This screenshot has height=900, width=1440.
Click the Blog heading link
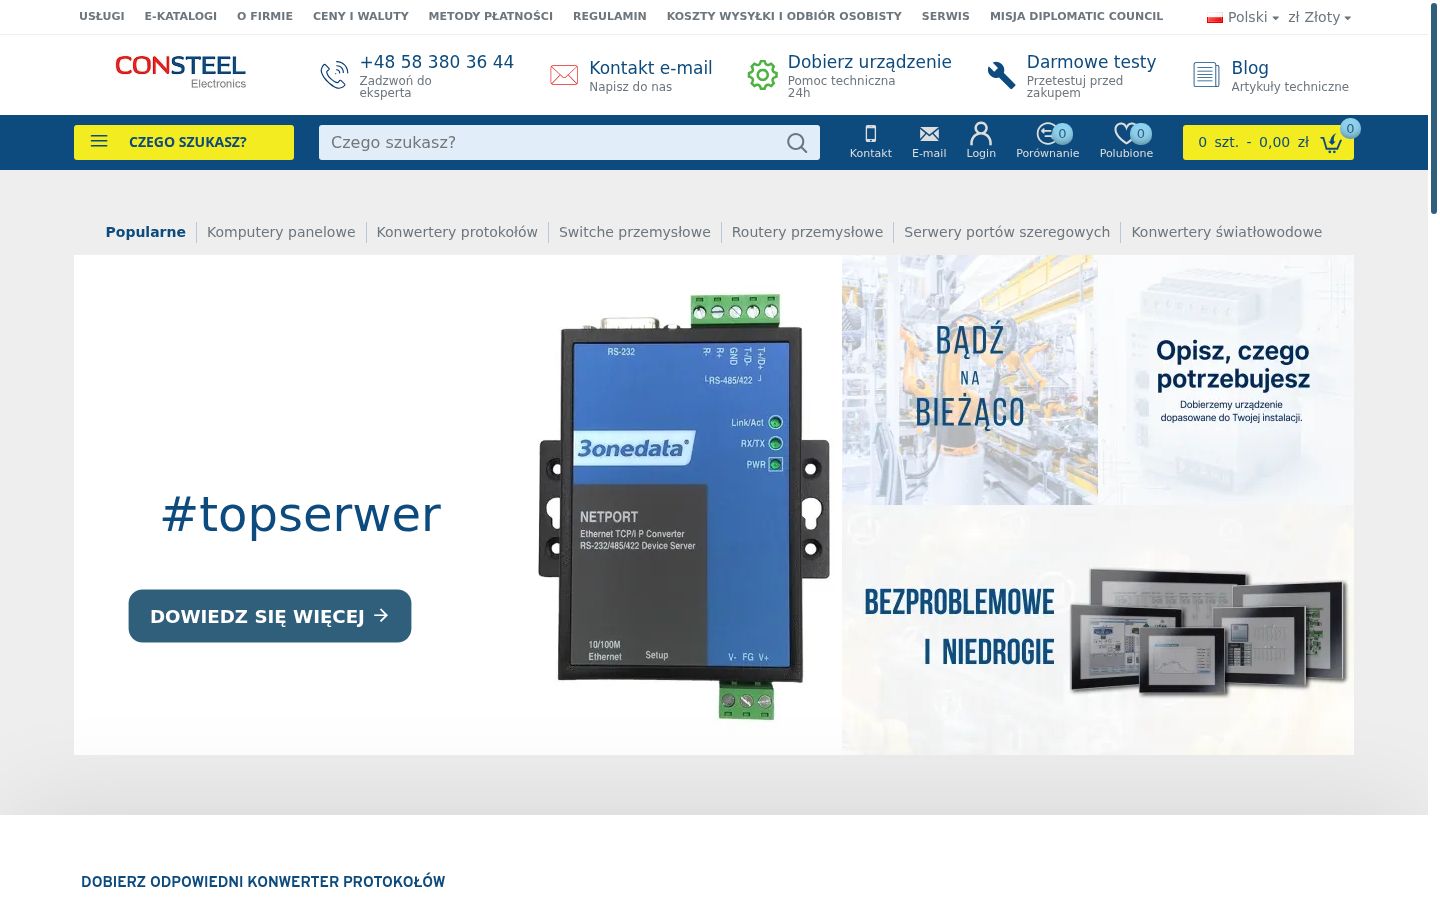click(1250, 68)
